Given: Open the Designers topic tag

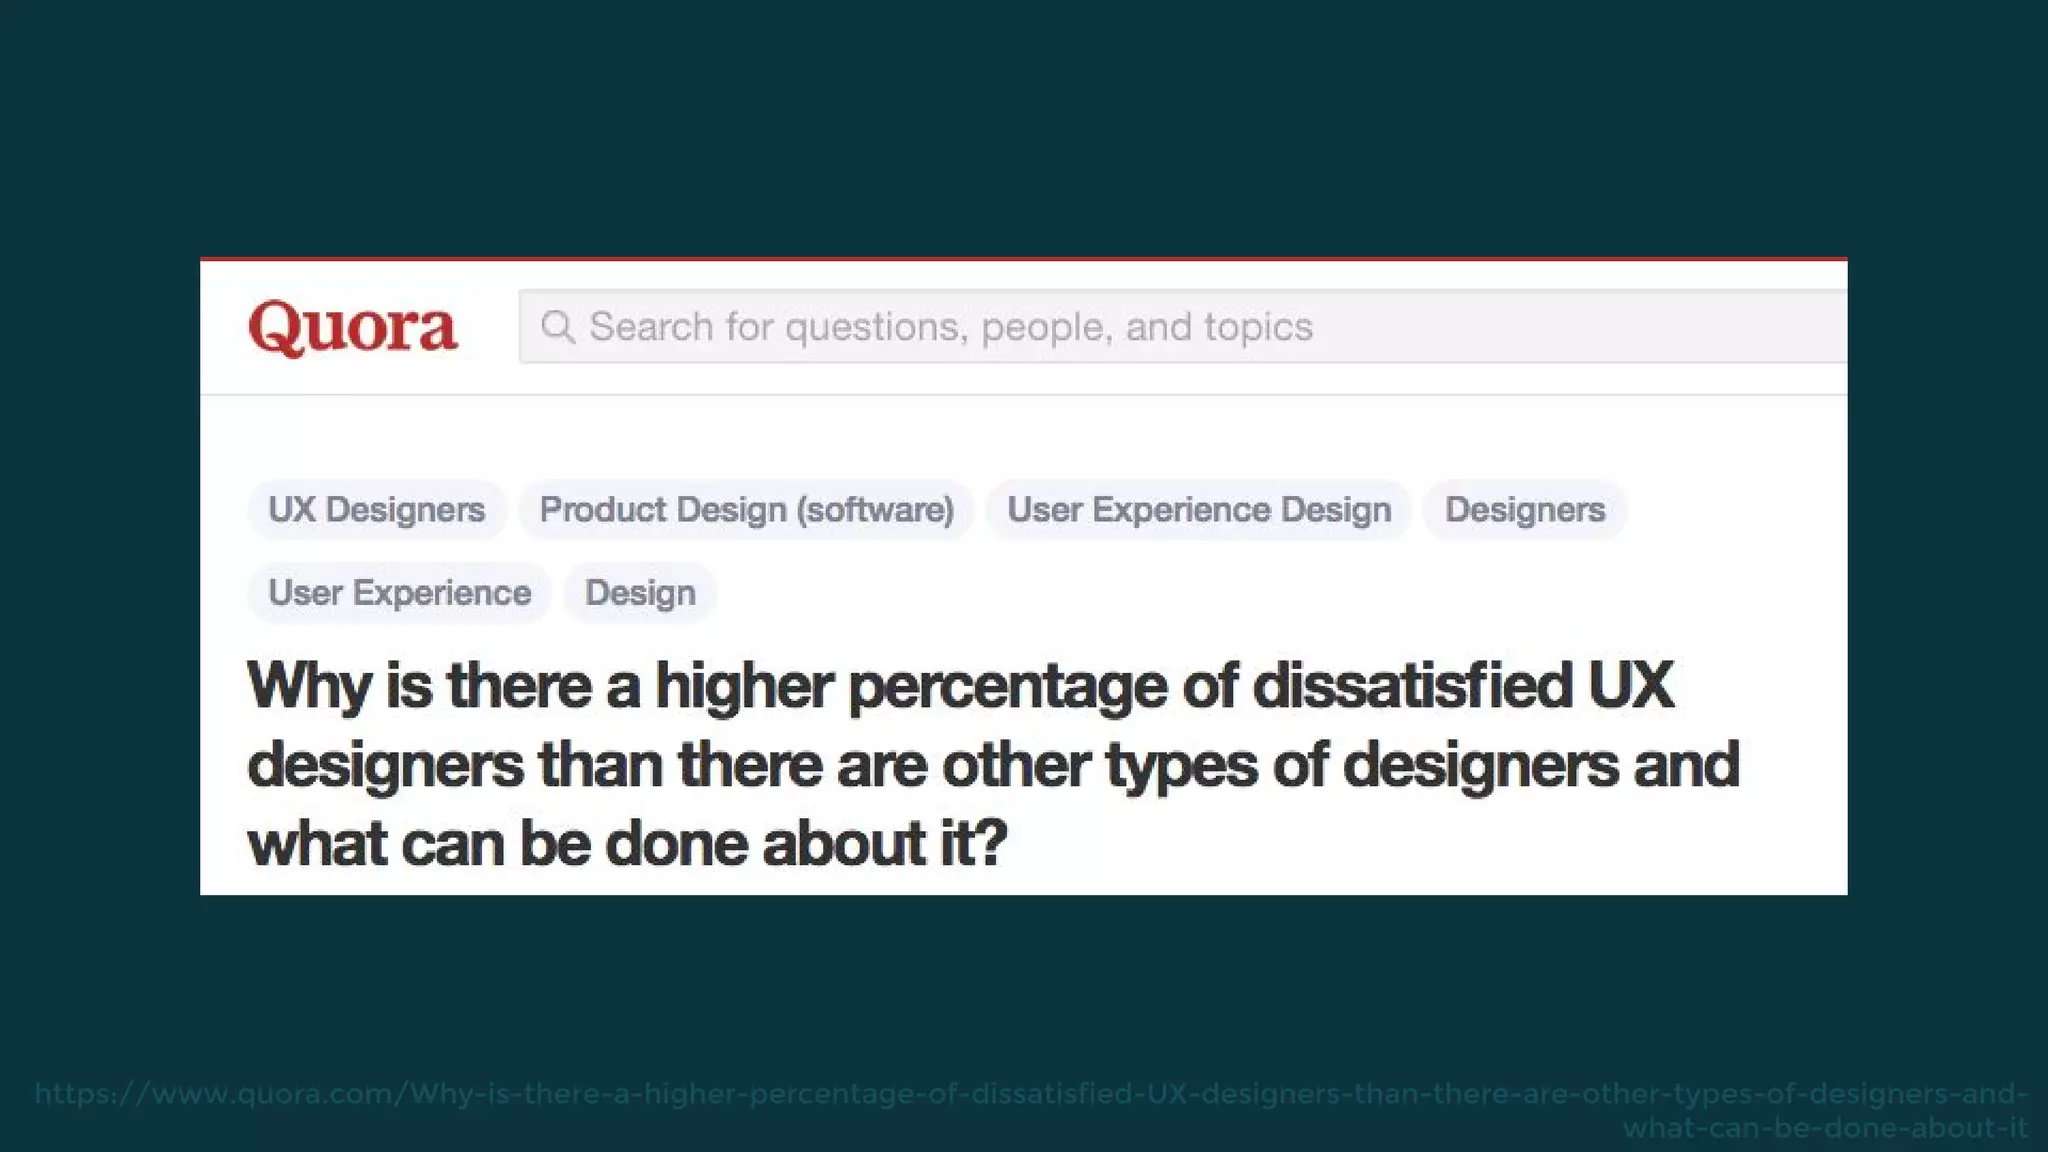Looking at the screenshot, I should click(x=1525, y=510).
